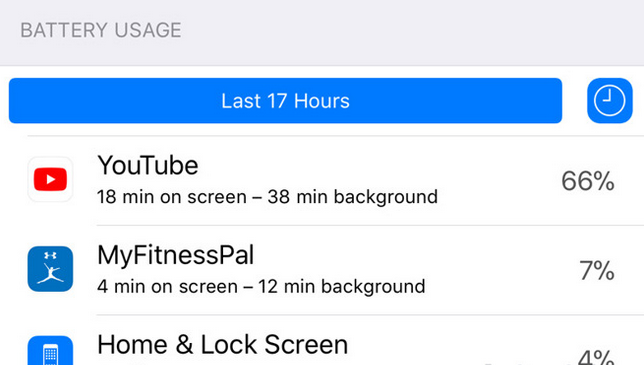644x365 pixels.
Task: Tap MyFitnessPal's 4 min on screen detail
Action: click(167, 287)
